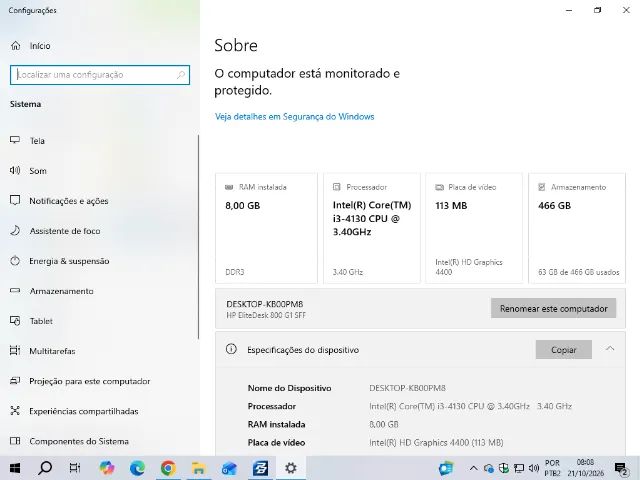Image resolution: width=640 pixels, height=480 pixels.
Task: Launch Google Chrome from taskbar
Action: [168, 468]
